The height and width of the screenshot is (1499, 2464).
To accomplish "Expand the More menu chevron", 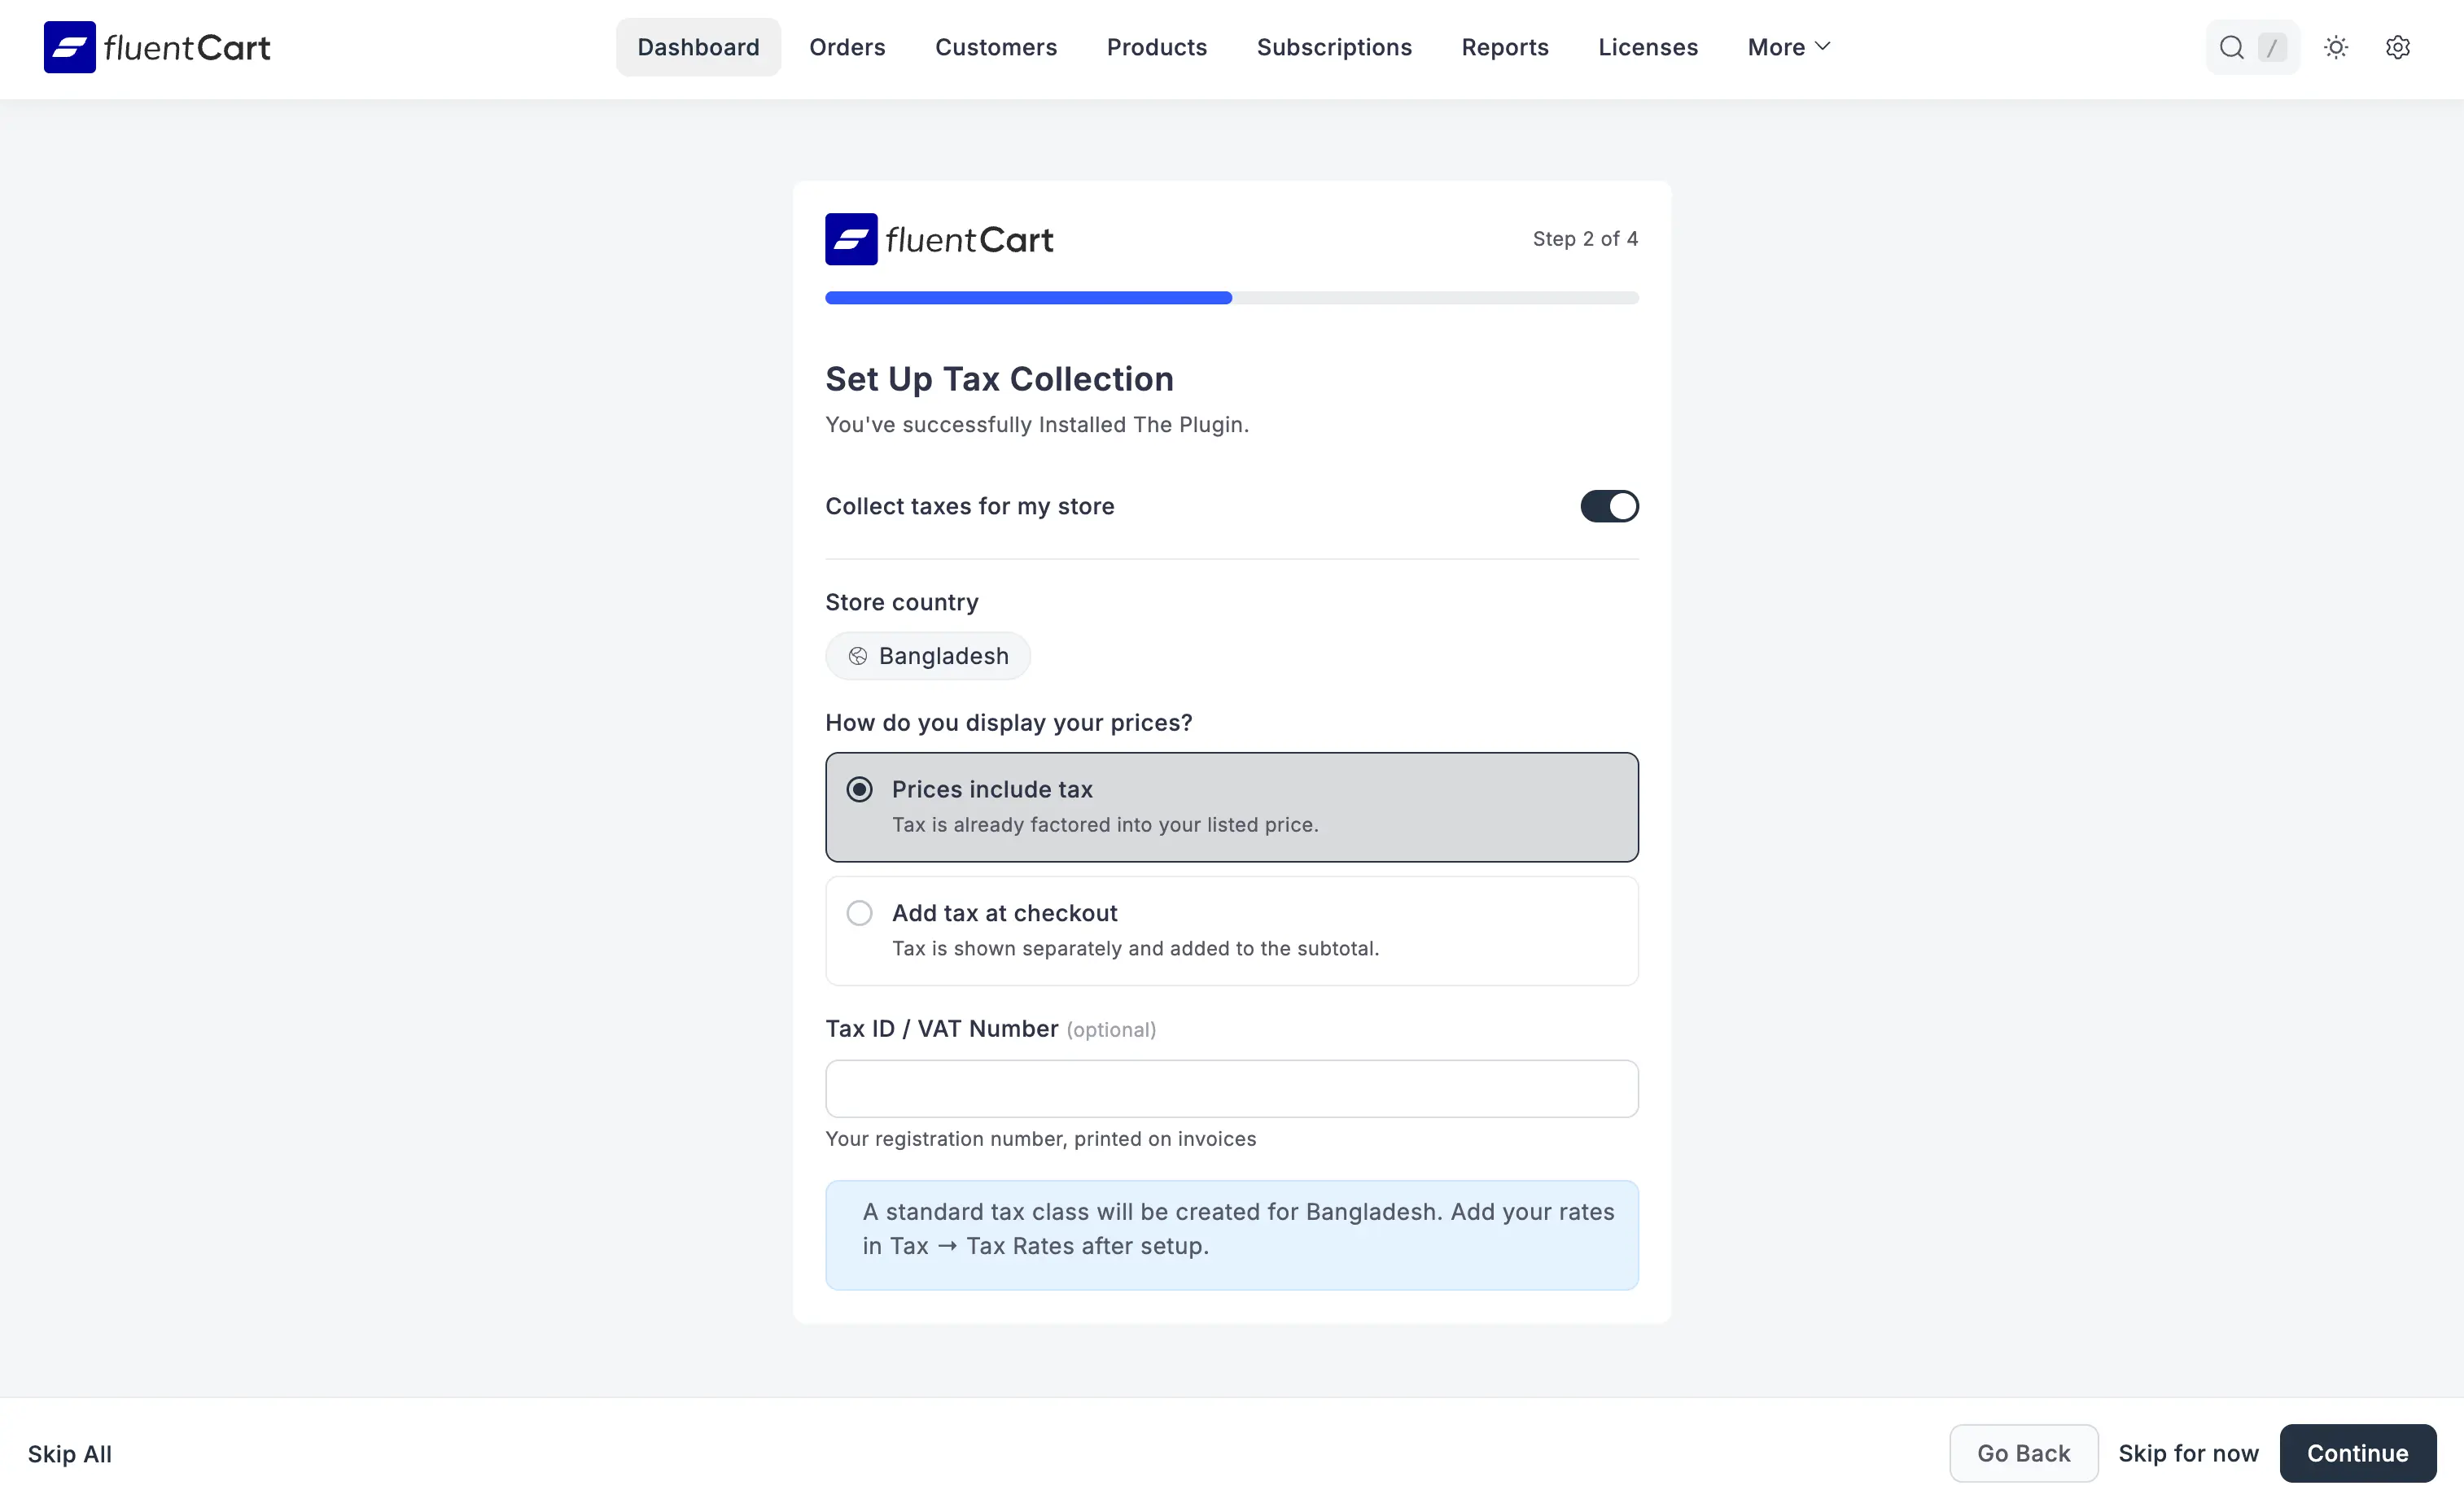I will 1822,47.
